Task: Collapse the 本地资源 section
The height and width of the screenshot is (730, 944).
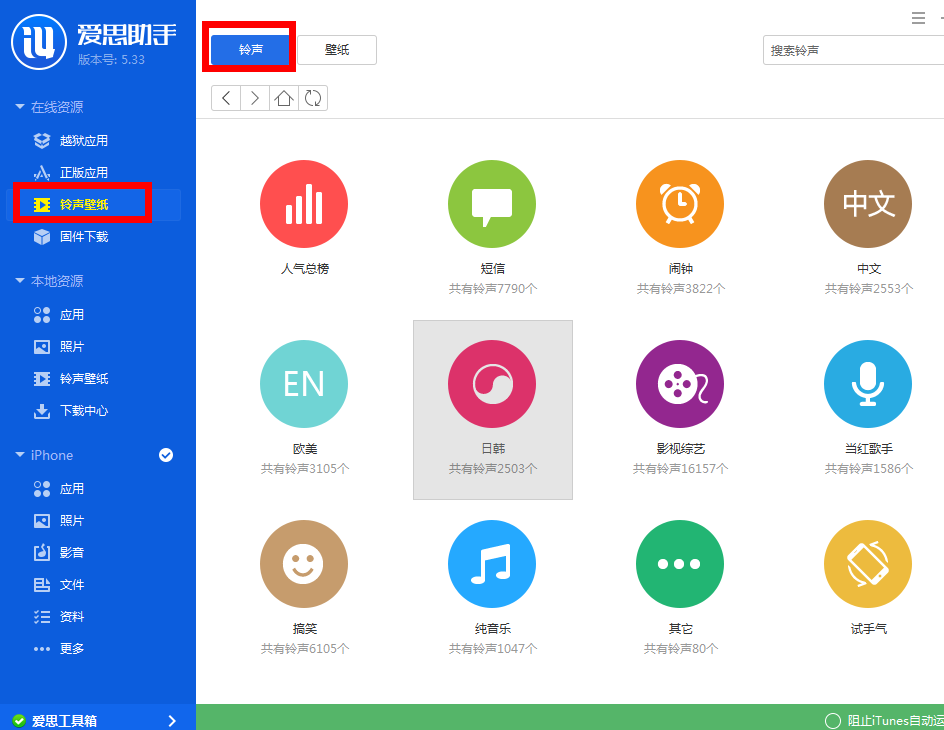Action: (58, 280)
